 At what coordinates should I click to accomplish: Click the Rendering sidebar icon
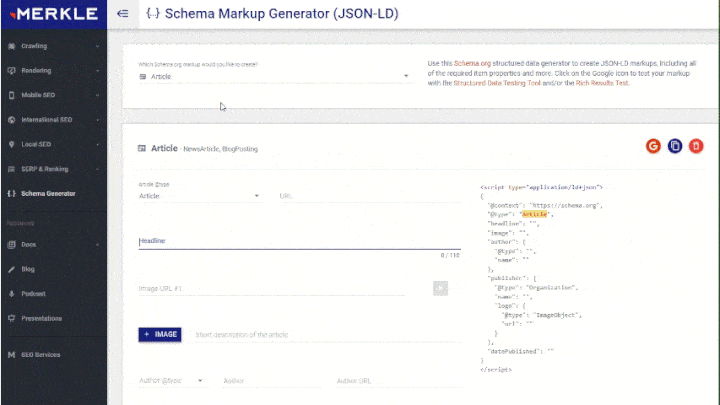(11, 70)
